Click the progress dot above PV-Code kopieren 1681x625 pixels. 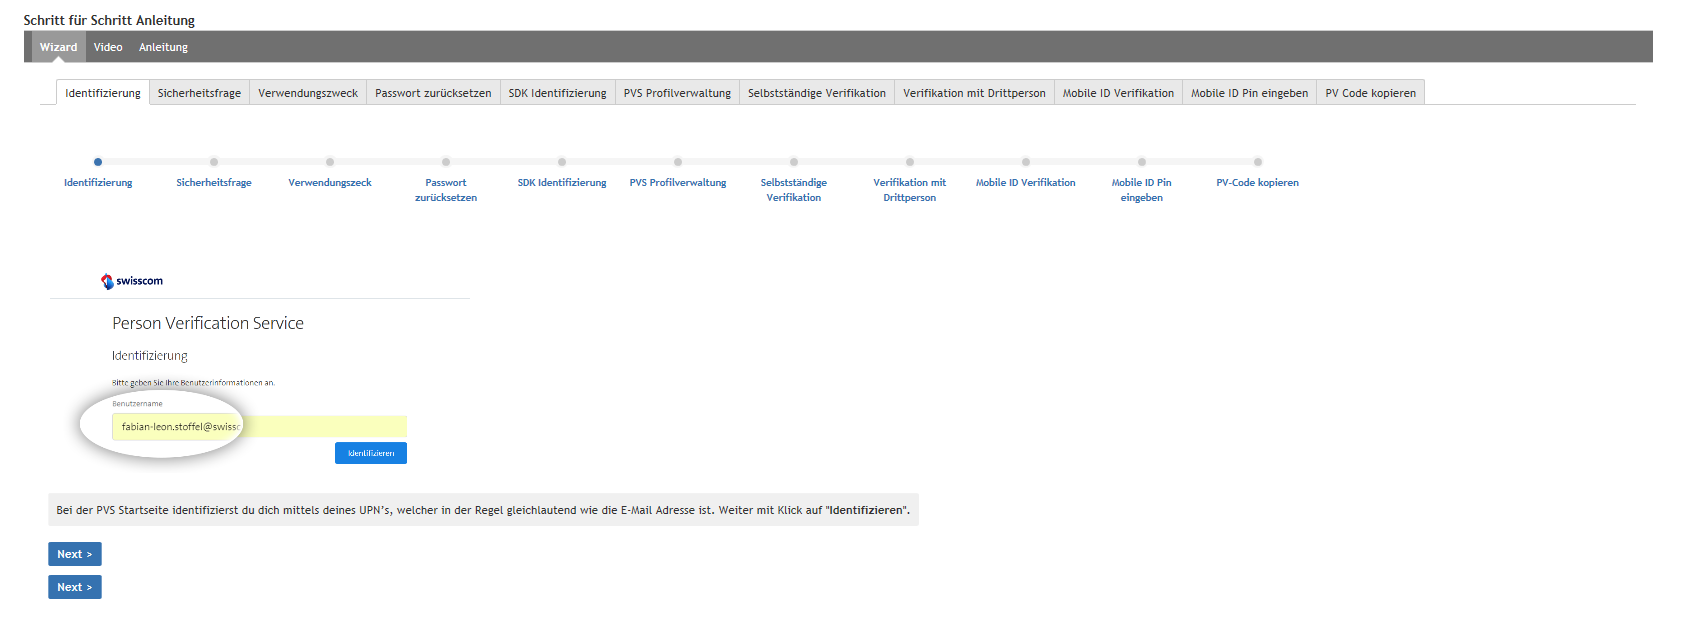point(1258,162)
